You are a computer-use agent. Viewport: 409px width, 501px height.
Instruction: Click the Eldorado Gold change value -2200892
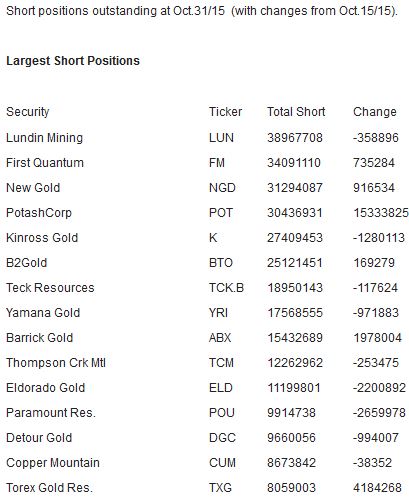click(x=379, y=388)
